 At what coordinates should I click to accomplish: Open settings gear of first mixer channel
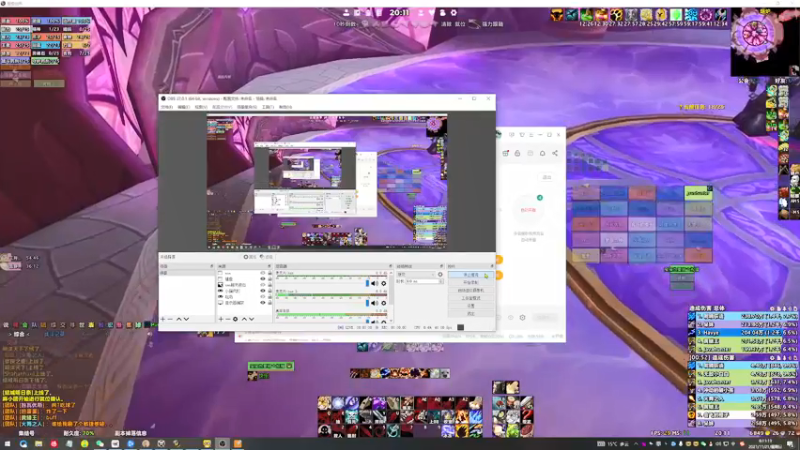(384, 283)
